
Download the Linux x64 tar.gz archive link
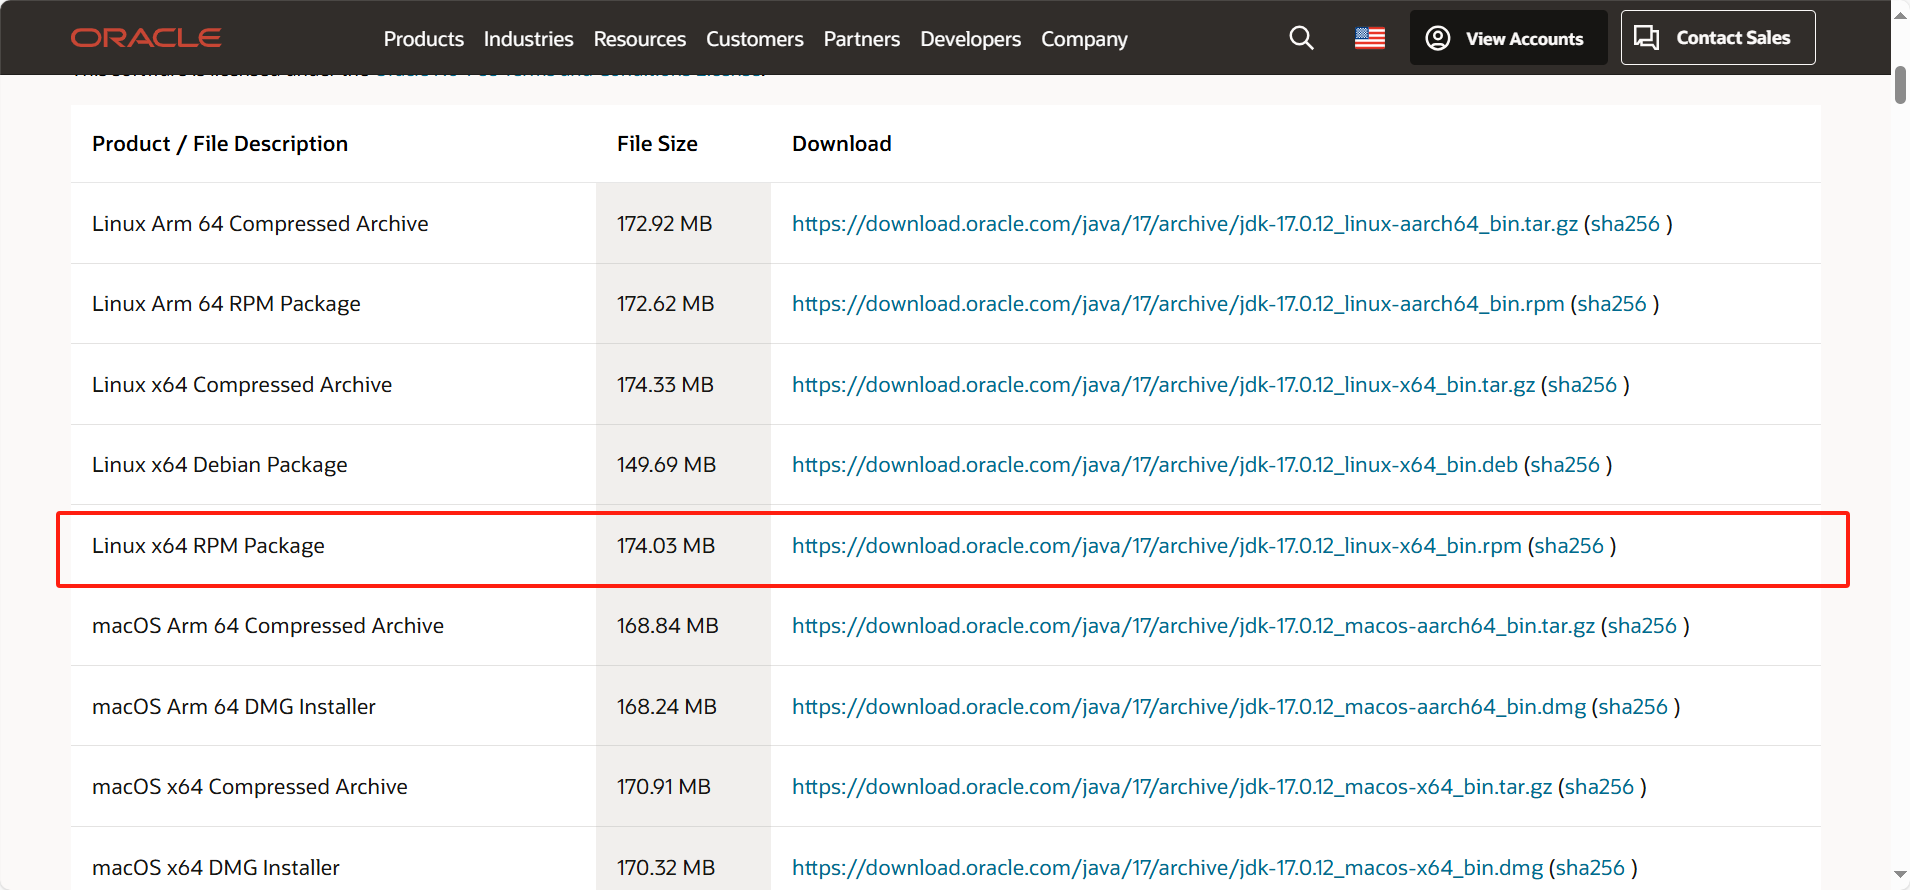click(1163, 385)
